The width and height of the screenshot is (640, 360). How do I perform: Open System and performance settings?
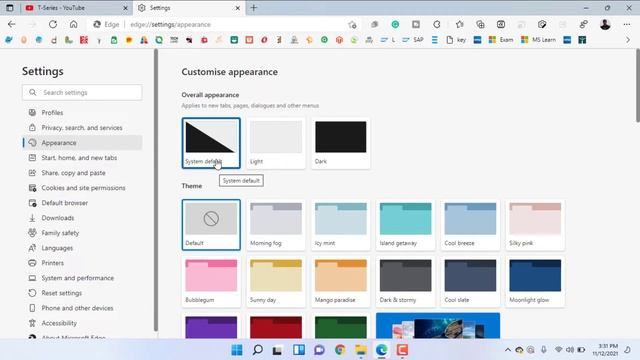coord(82,278)
